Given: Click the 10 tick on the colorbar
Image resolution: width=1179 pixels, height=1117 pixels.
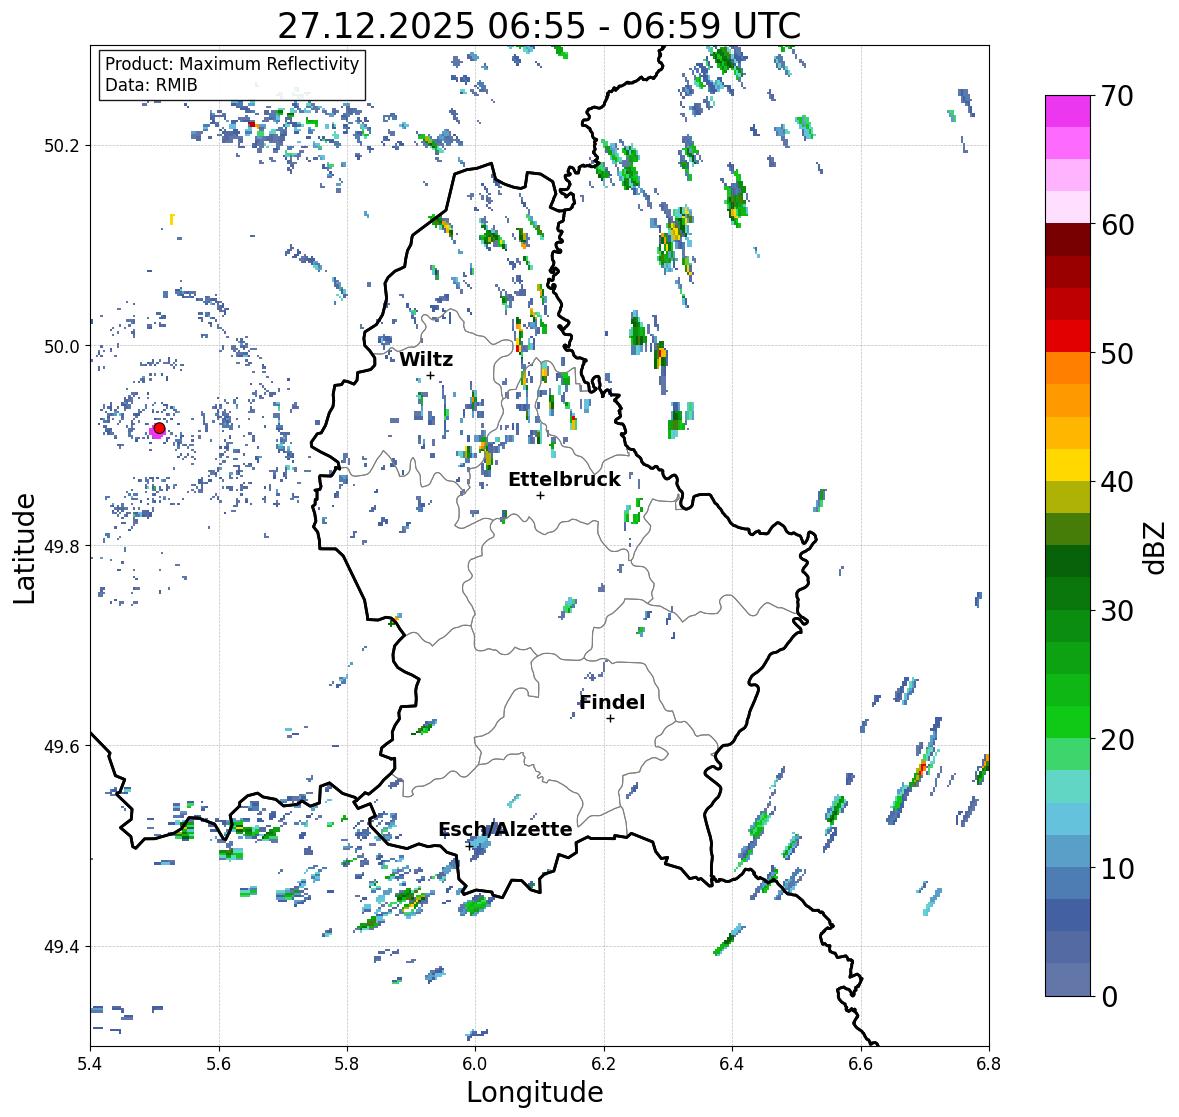Looking at the screenshot, I should (x=1117, y=868).
